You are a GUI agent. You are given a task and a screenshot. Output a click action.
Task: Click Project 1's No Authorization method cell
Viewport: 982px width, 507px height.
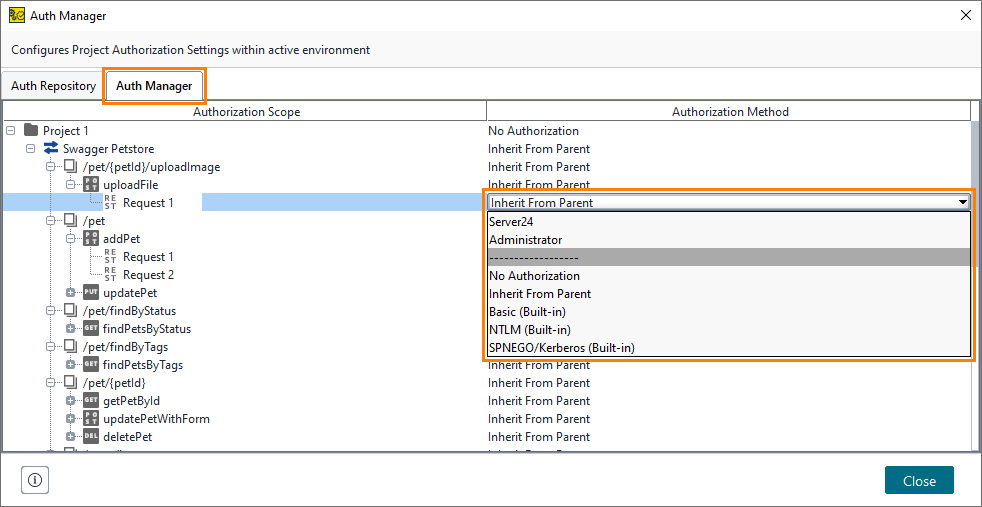click(728, 131)
